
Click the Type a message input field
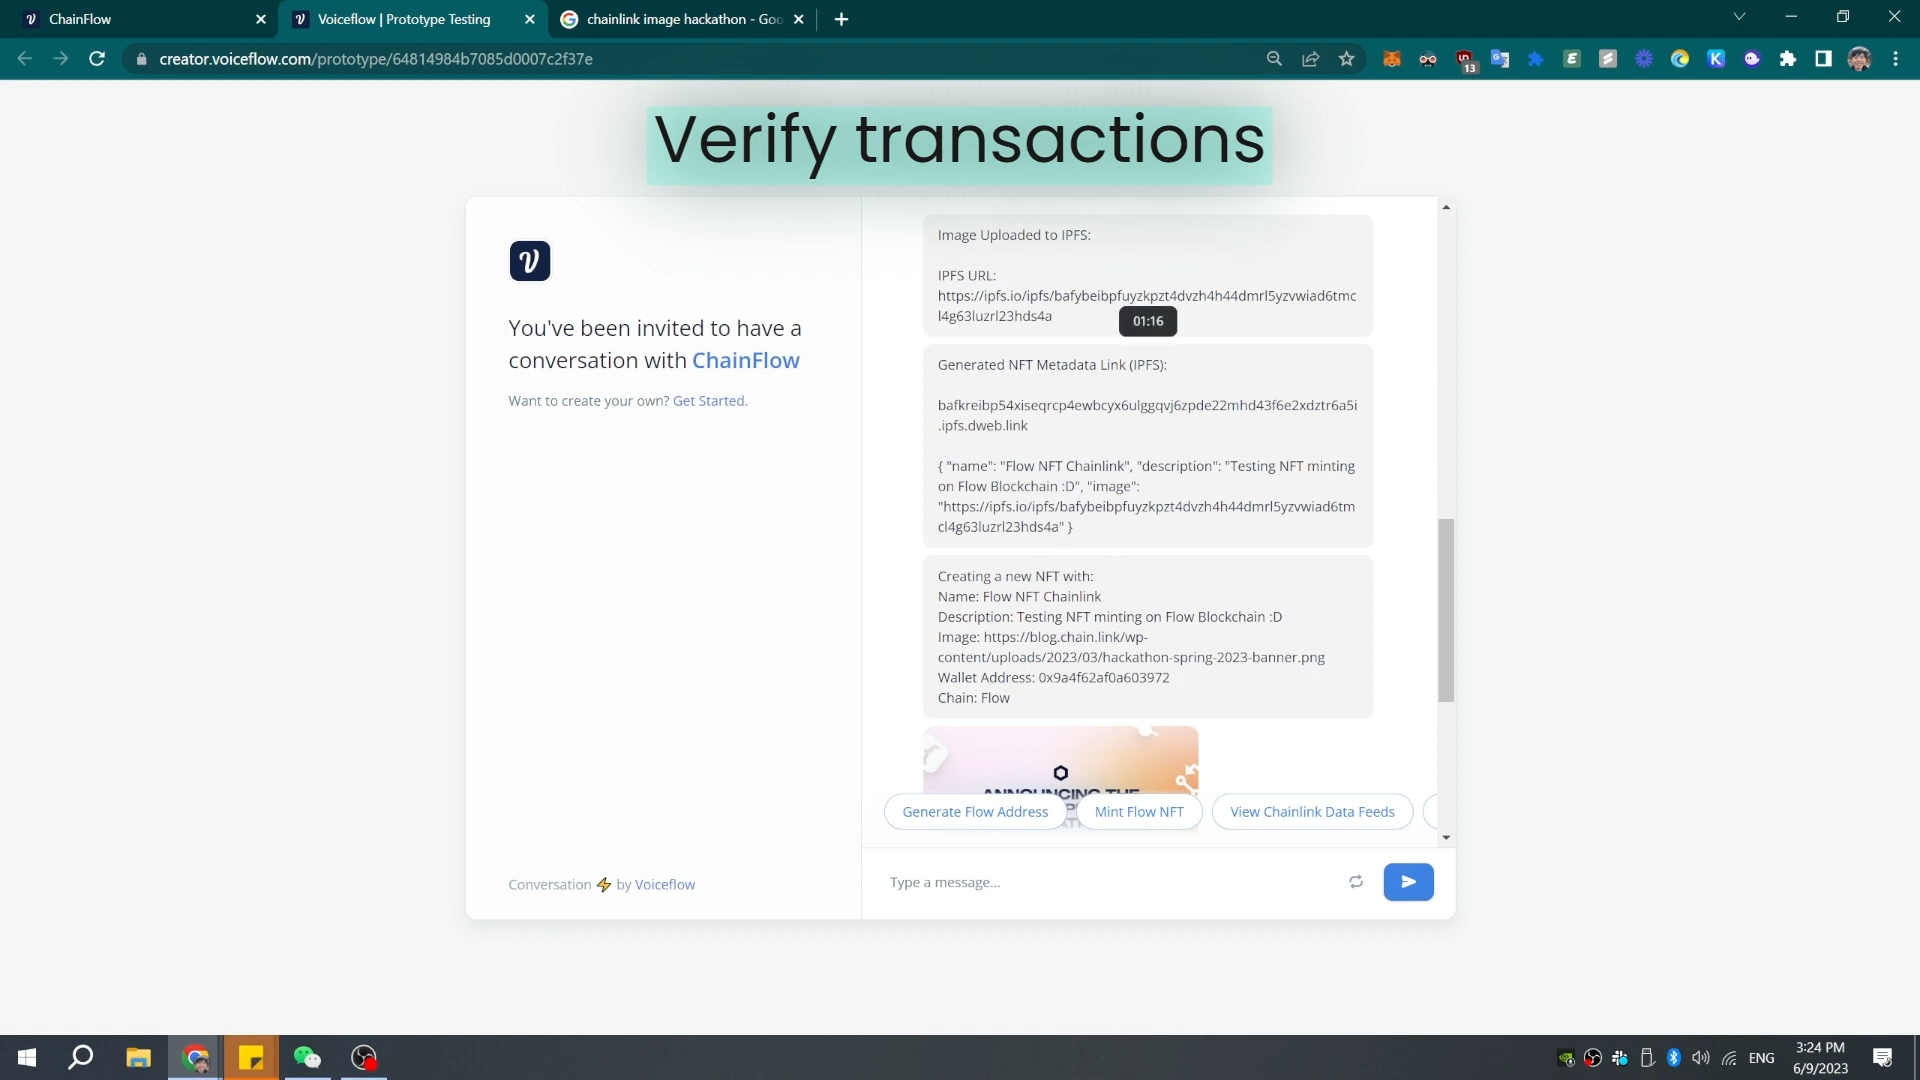(x=1110, y=882)
